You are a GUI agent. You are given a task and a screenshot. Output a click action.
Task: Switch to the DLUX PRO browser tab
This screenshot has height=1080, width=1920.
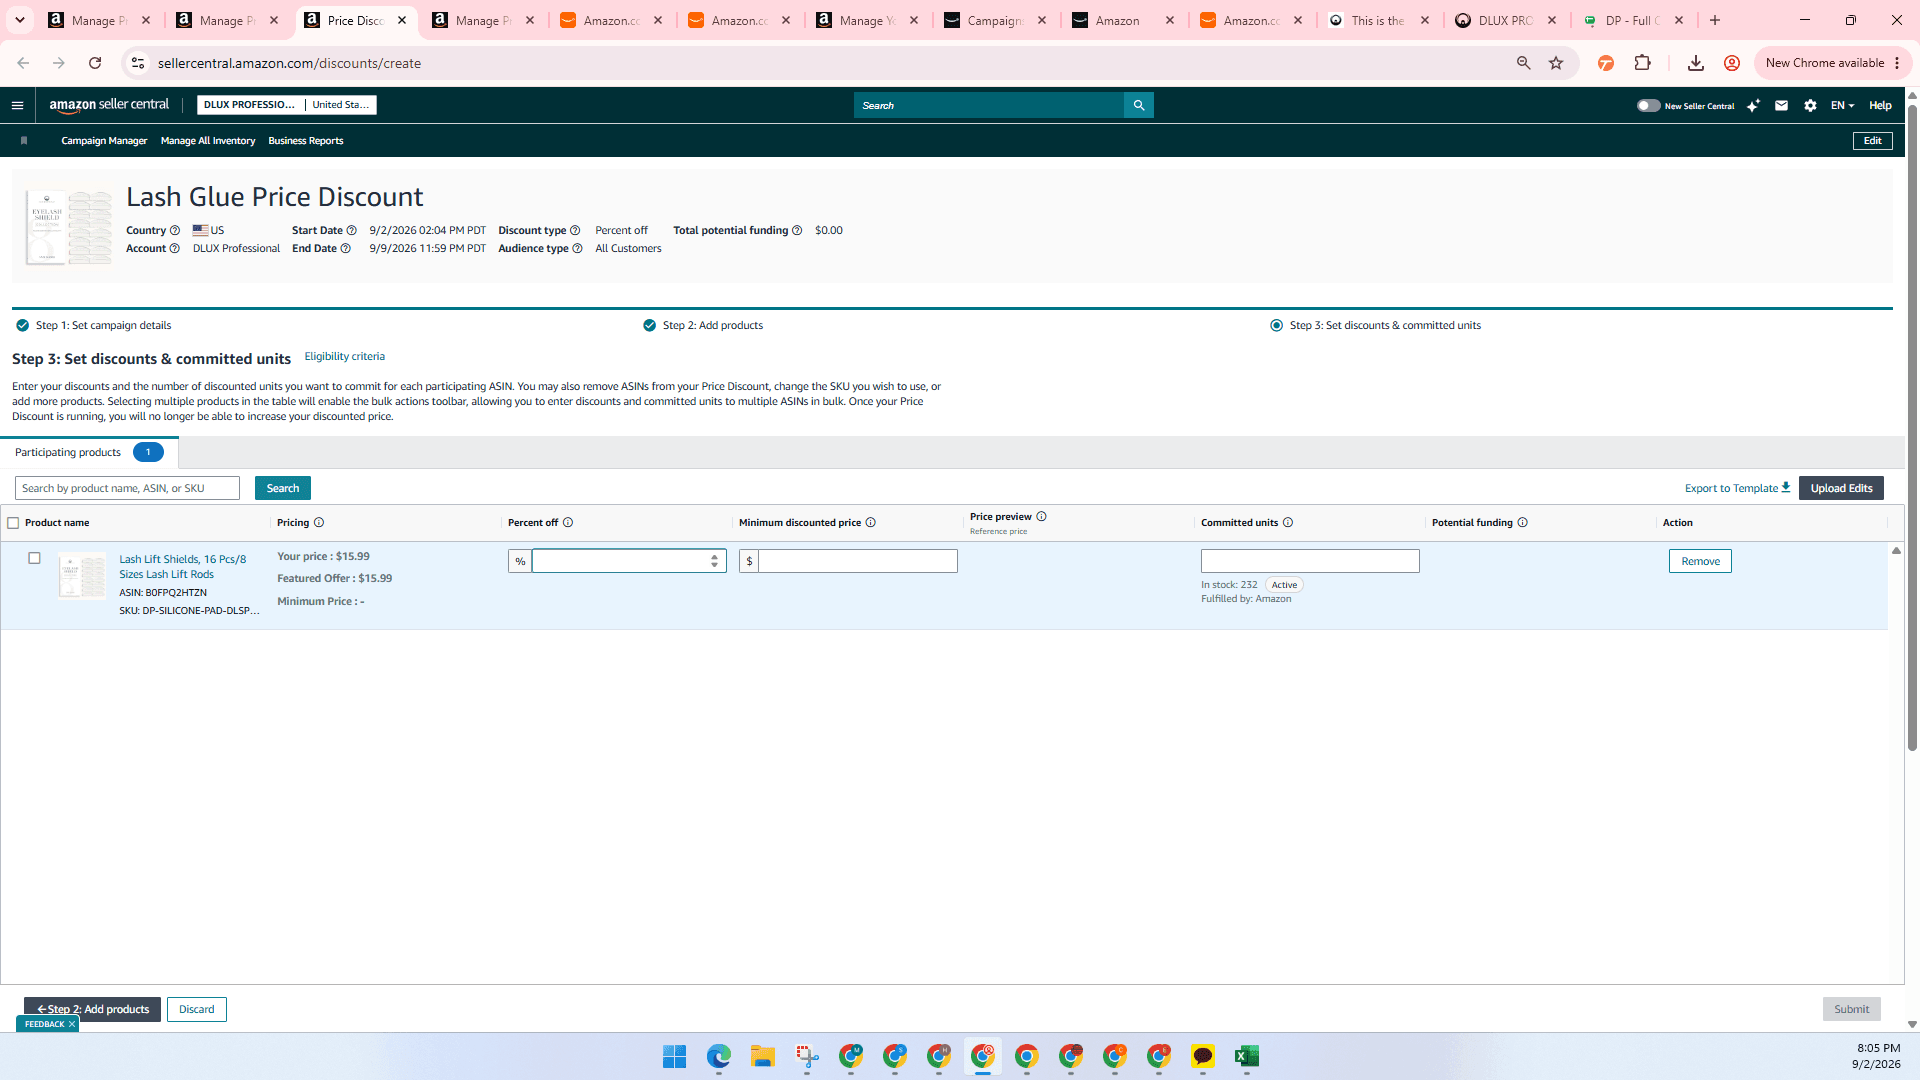click(1505, 20)
